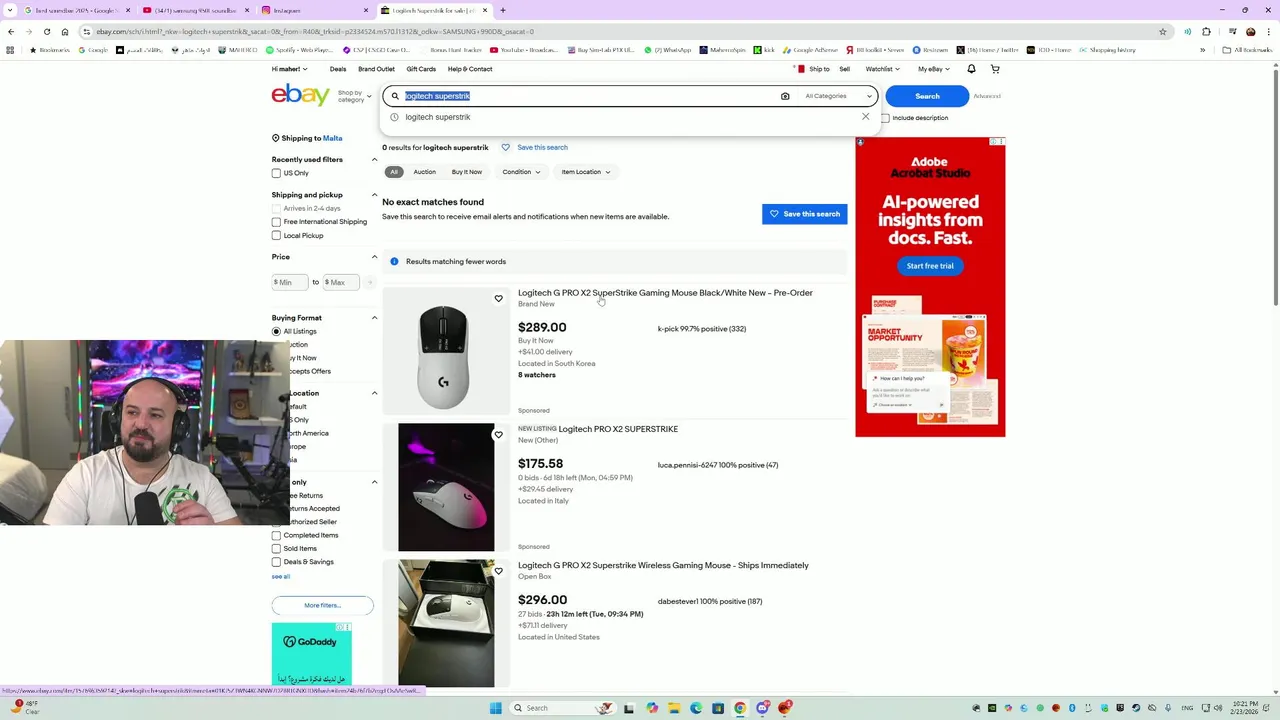This screenshot has width=1280, height=720.
Task: Expand the Condition filter dropdown
Action: (x=521, y=172)
